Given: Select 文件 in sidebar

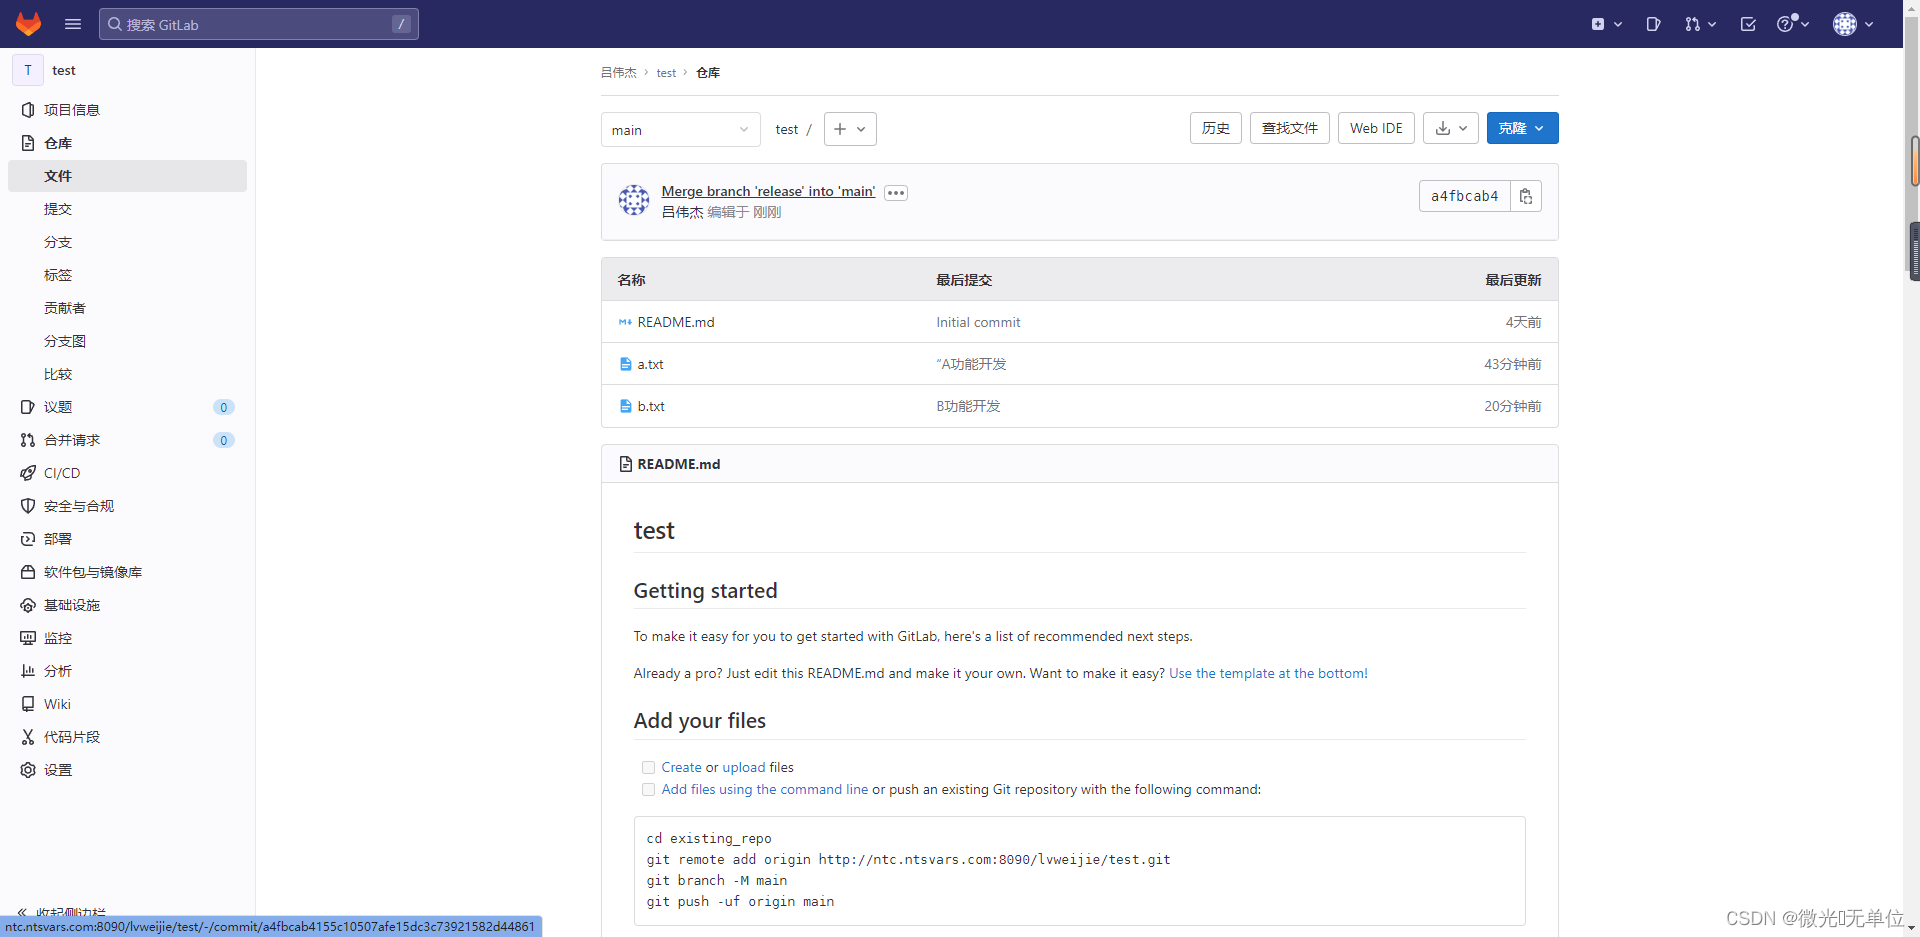Looking at the screenshot, I should point(127,176).
